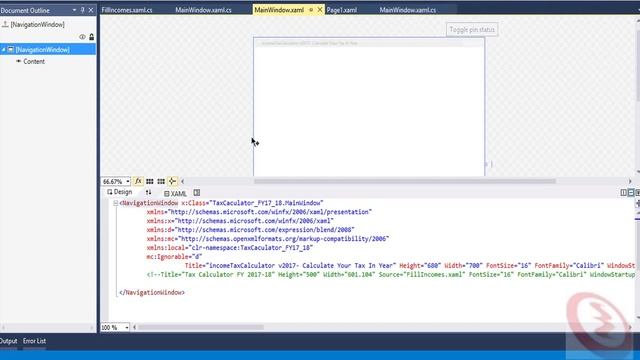
Task: Click the commented-out Title line in XAML
Action: coord(391,275)
